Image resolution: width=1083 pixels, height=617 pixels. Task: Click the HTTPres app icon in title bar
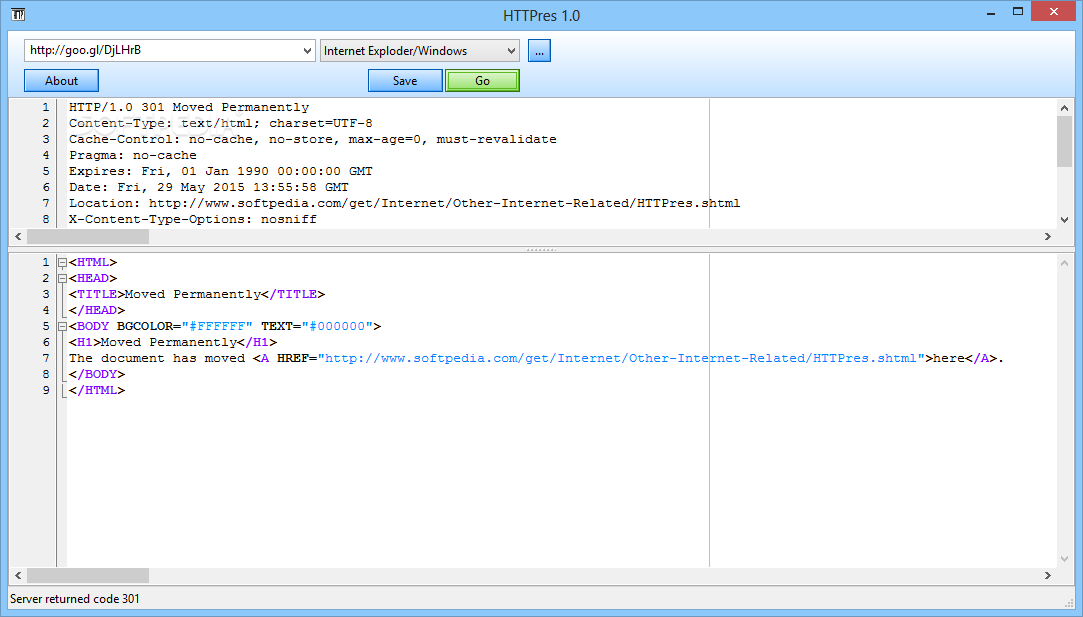[x=18, y=14]
